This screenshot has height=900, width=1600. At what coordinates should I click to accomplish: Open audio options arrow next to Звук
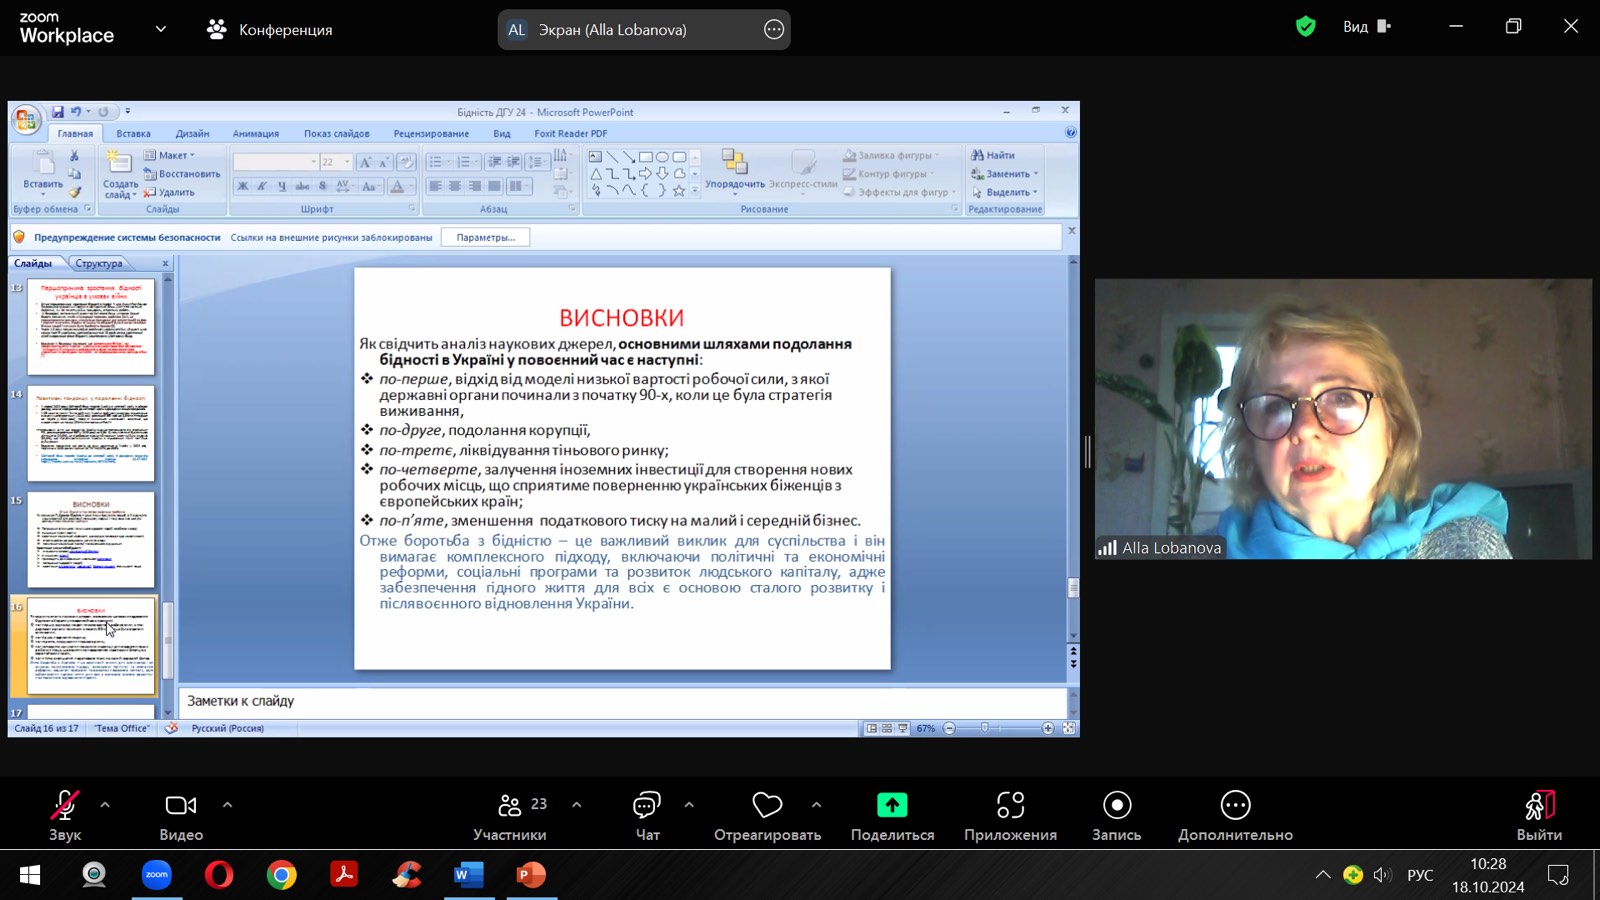point(105,805)
